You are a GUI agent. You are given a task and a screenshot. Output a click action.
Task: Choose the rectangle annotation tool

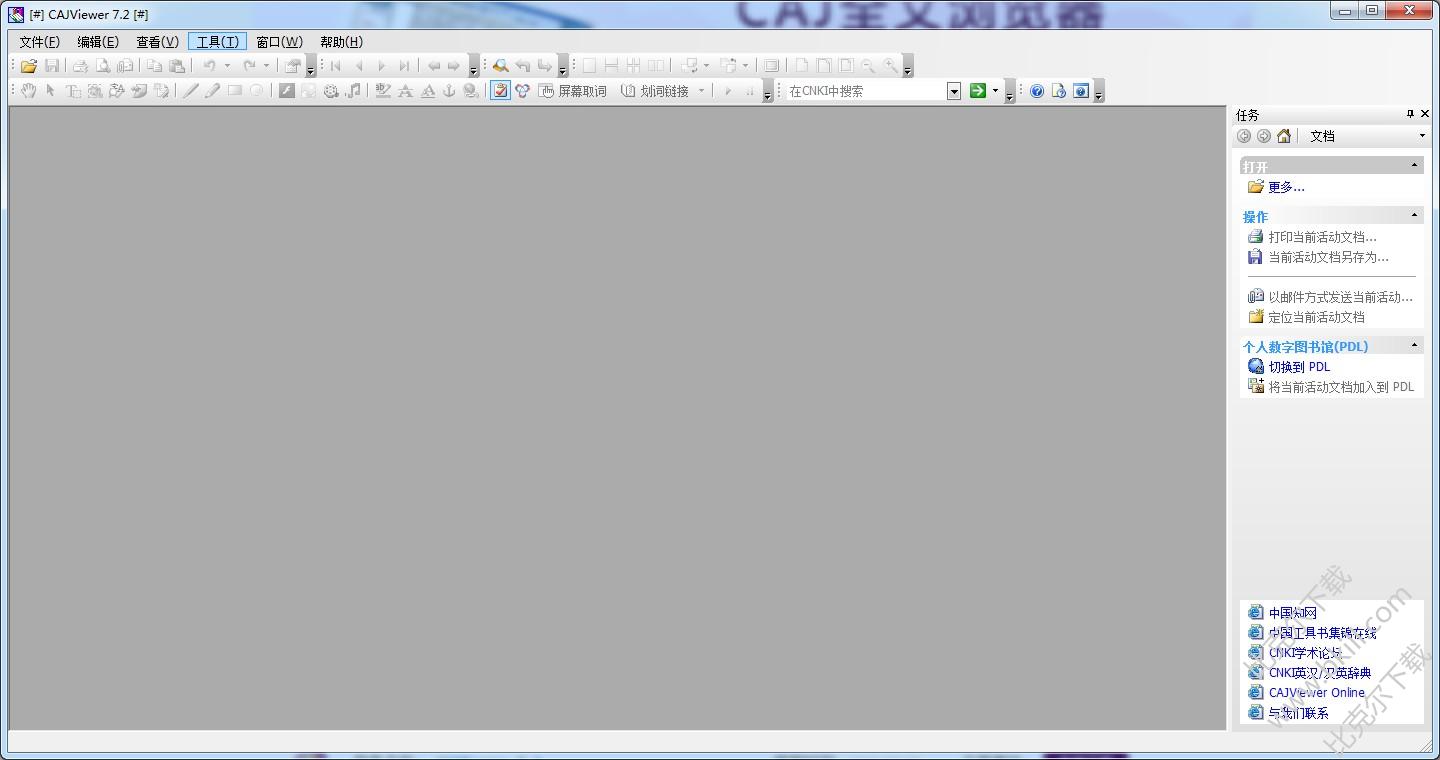[x=235, y=91]
